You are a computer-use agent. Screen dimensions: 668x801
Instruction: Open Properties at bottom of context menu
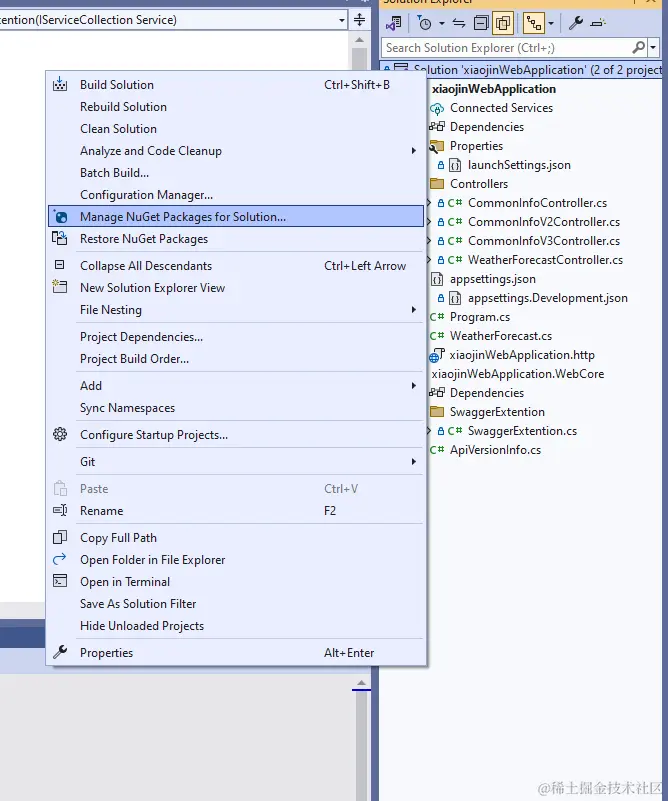tap(236, 653)
